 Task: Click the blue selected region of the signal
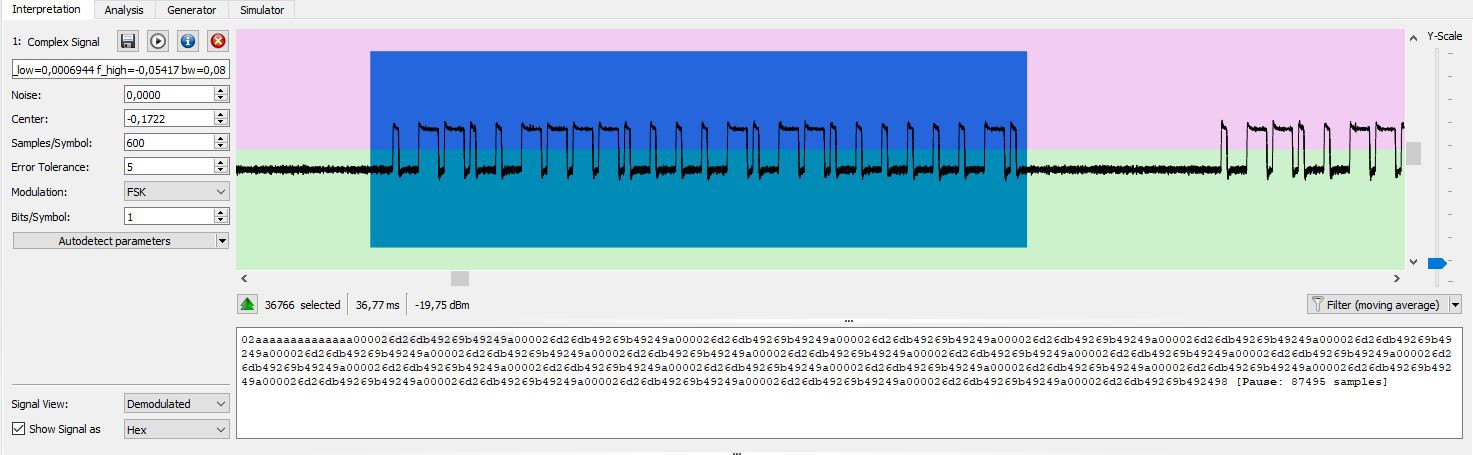[x=698, y=149]
